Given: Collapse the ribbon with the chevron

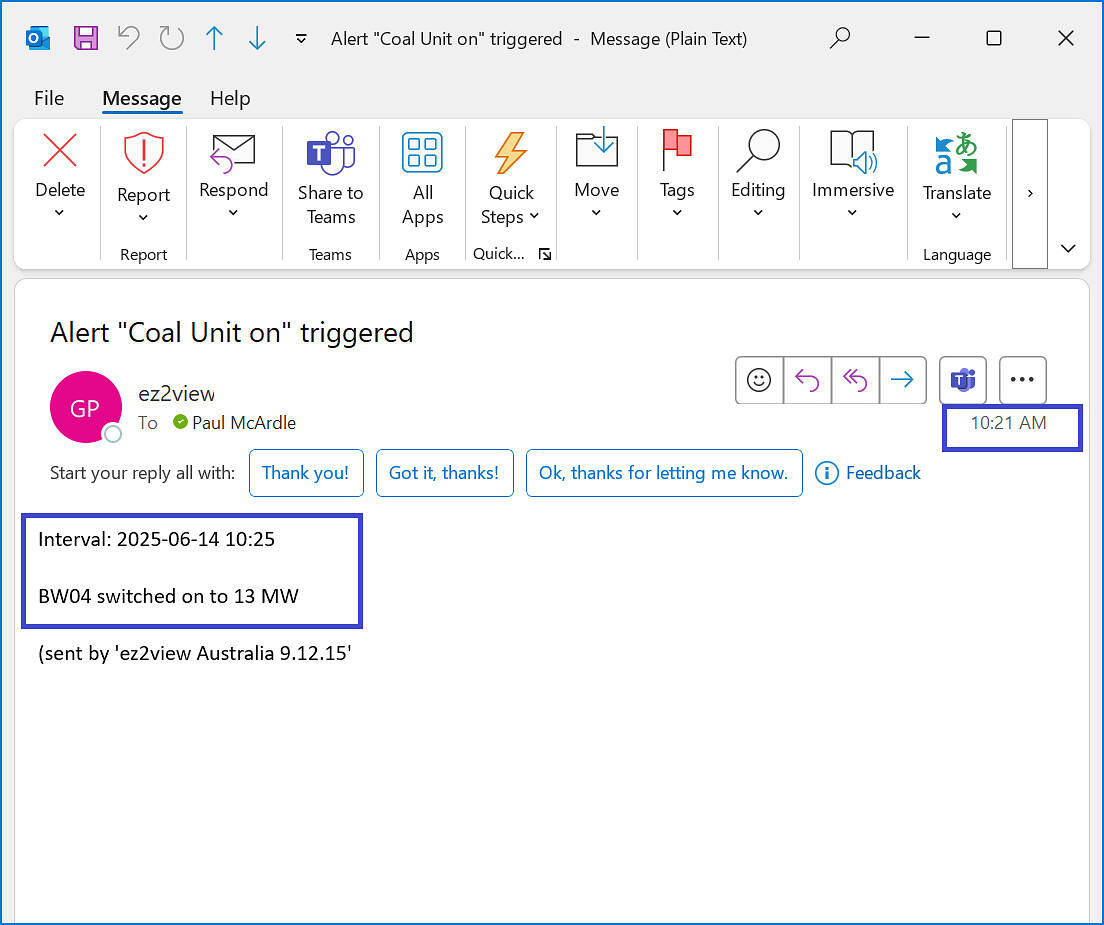Looking at the screenshot, I should (x=1068, y=248).
